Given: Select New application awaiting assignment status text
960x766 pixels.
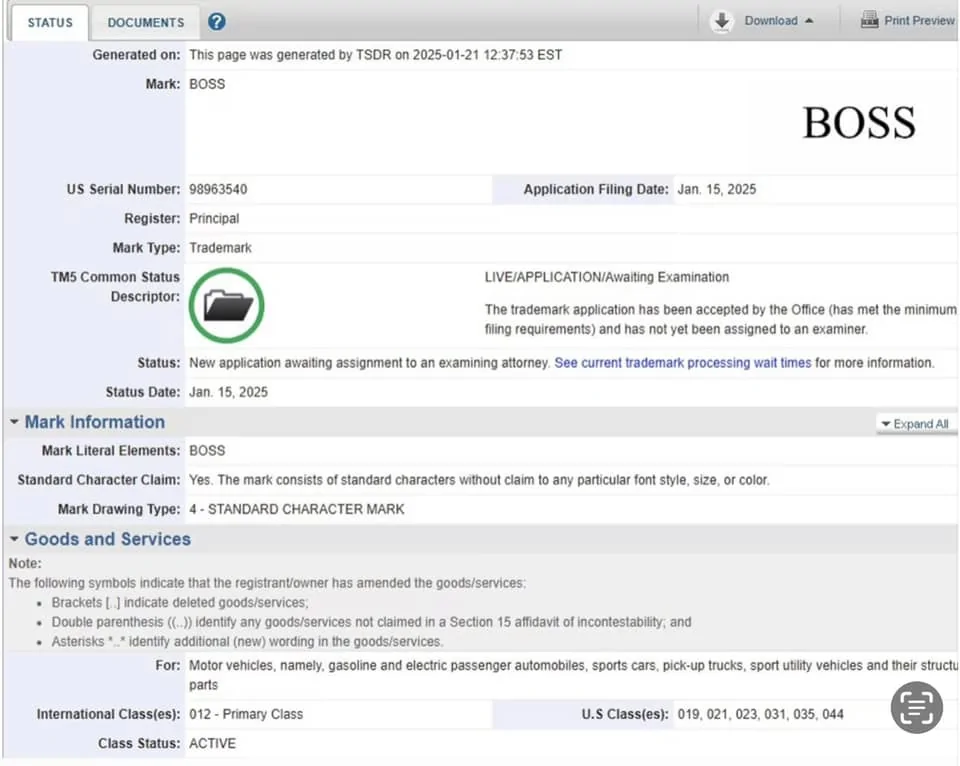Looking at the screenshot, I should 369,362.
